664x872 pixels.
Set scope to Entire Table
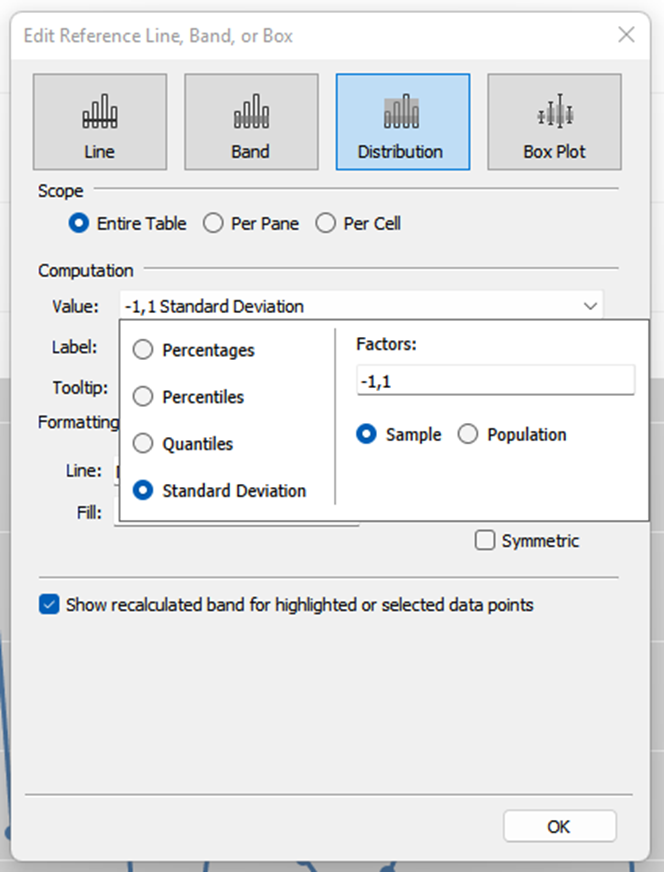click(x=79, y=224)
